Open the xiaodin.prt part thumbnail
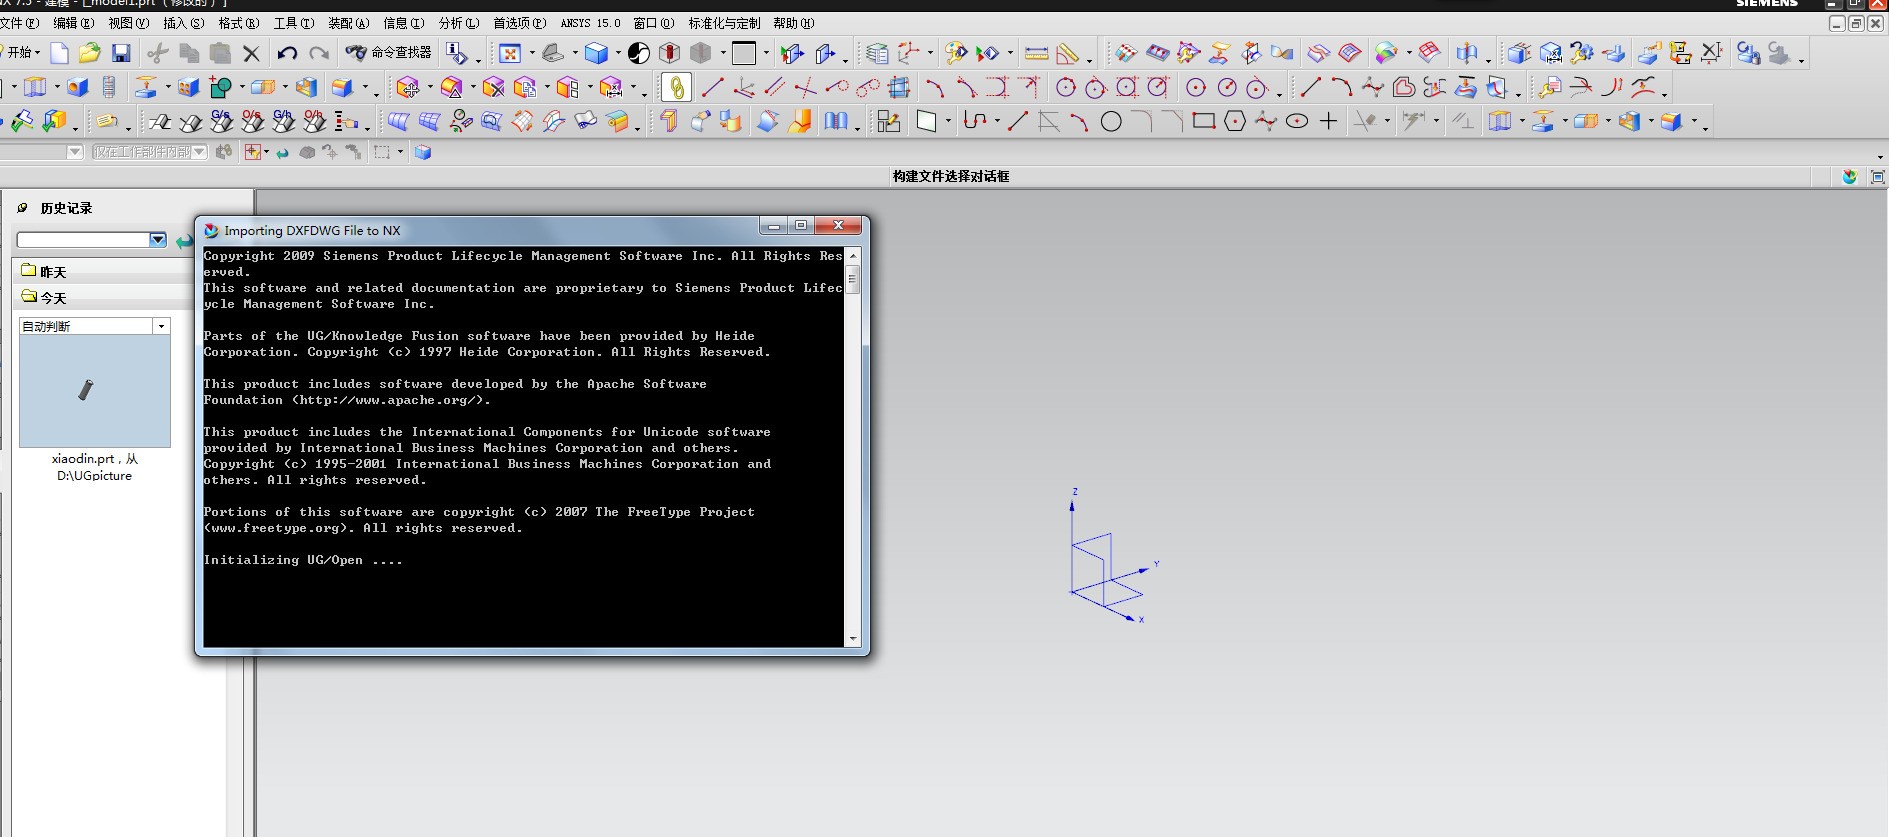 coord(95,391)
